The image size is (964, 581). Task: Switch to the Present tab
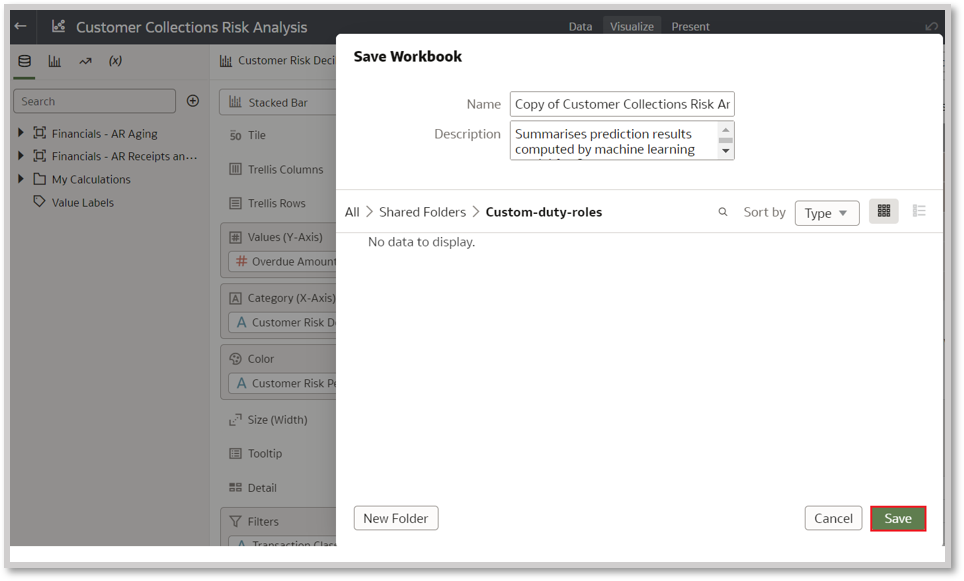690,27
